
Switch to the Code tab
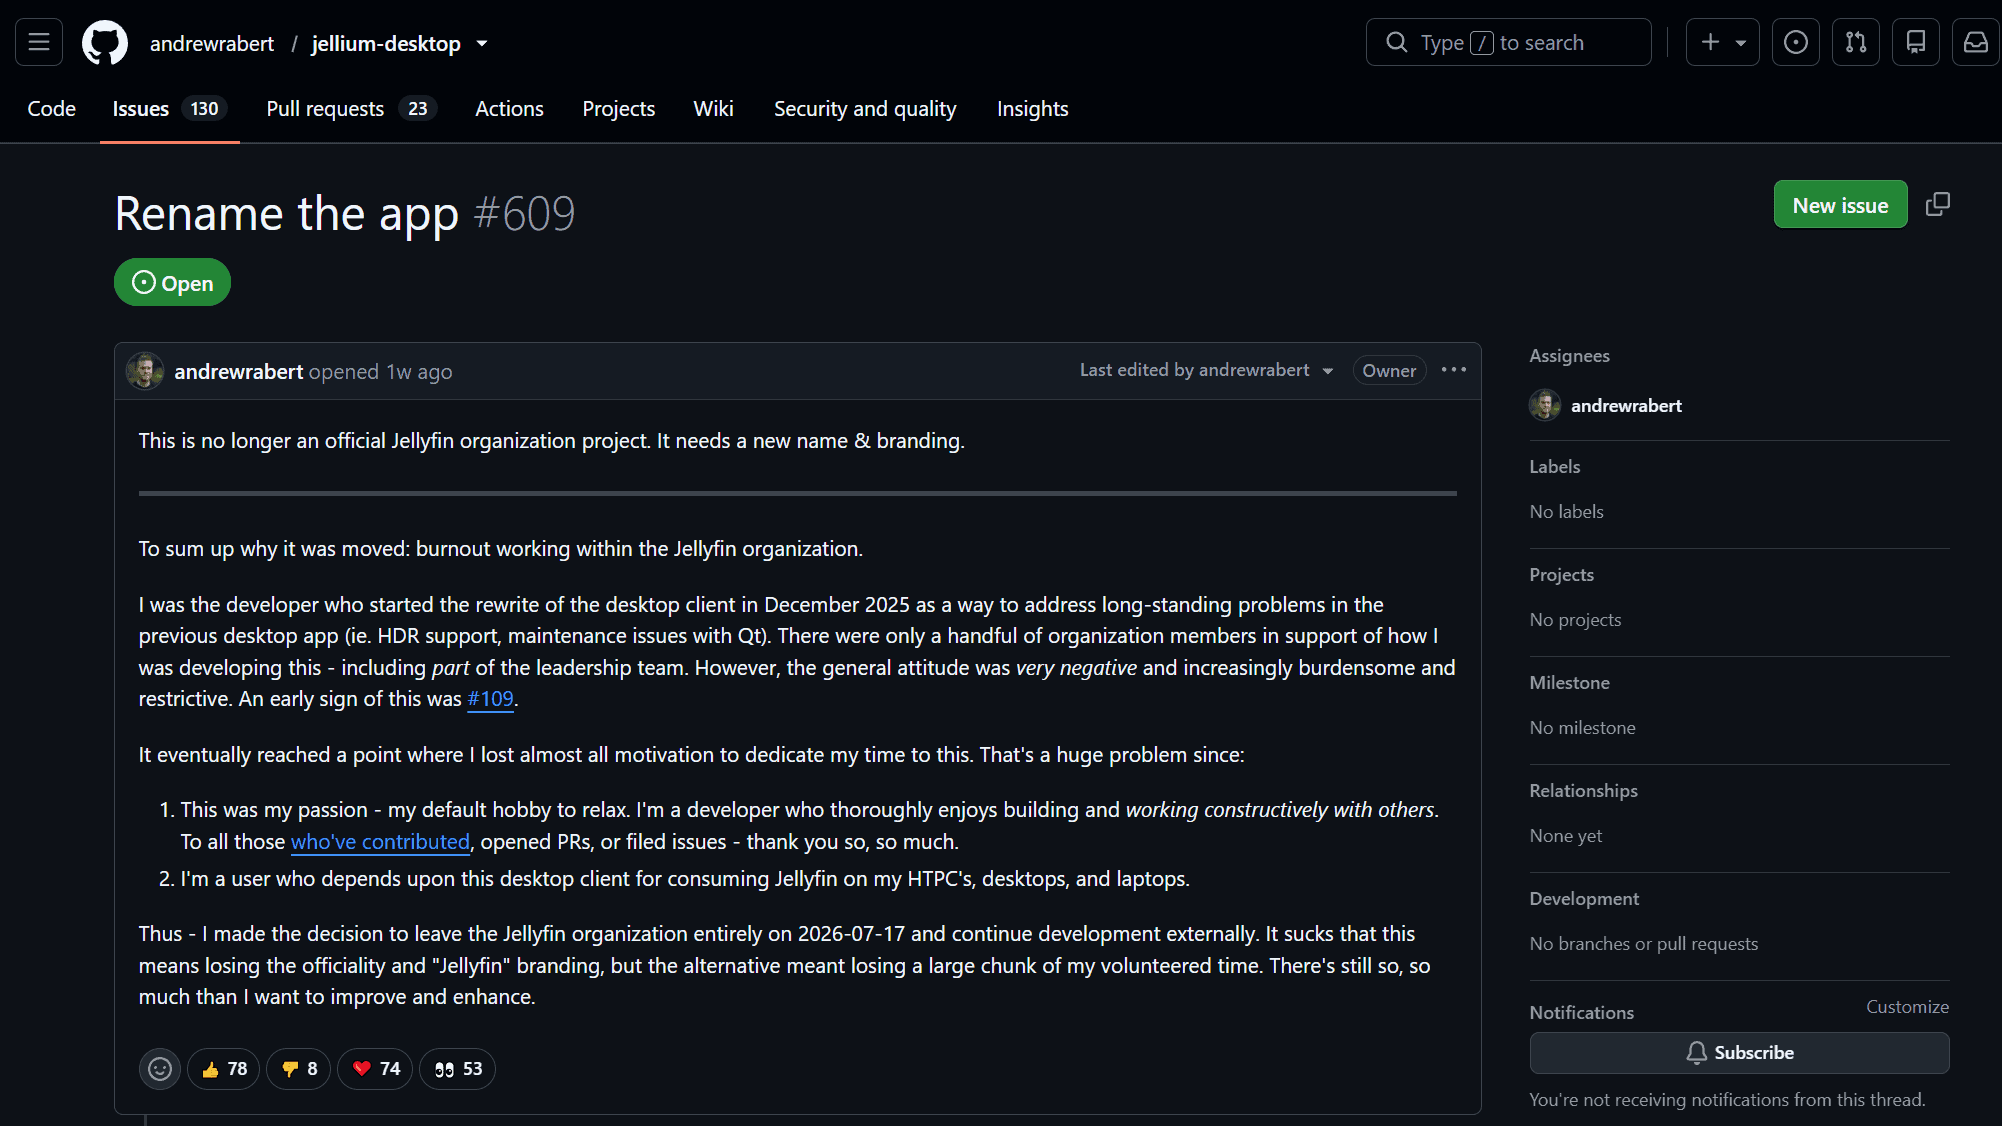(52, 108)
